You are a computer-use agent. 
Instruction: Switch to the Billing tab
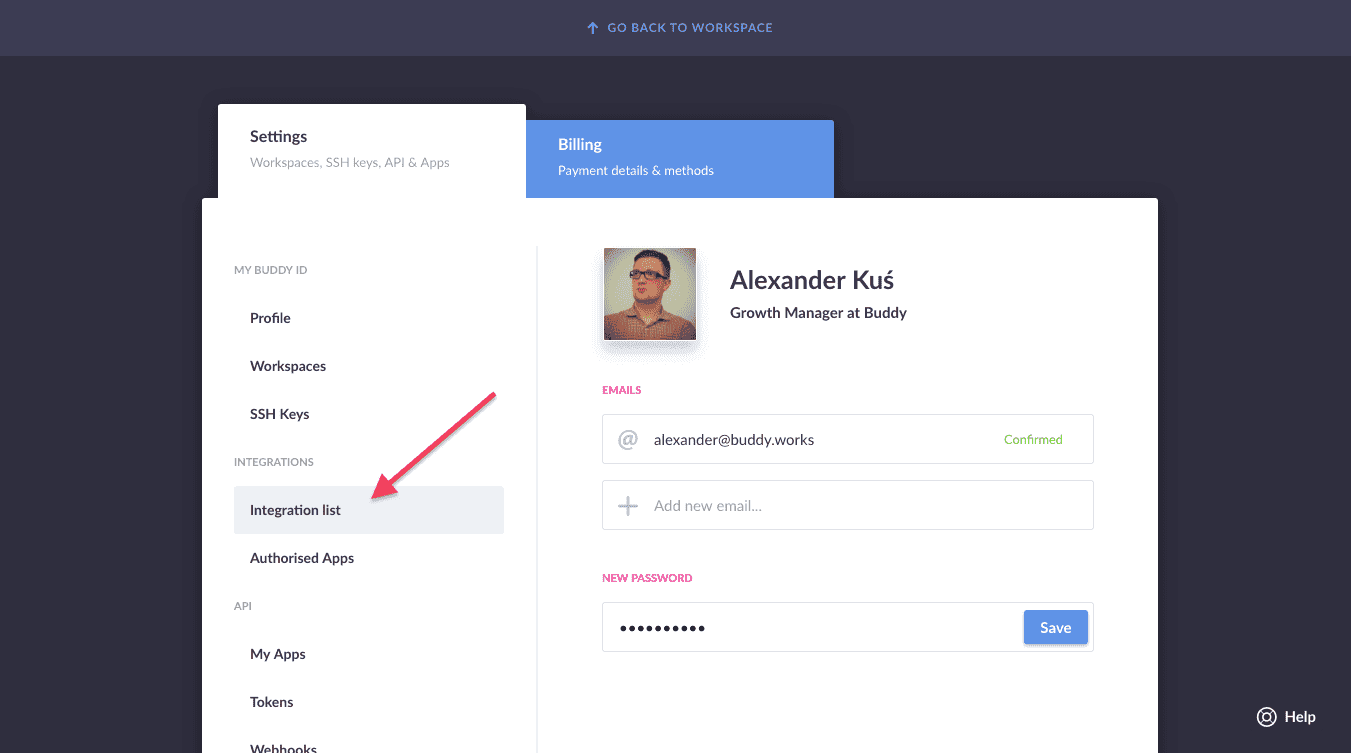(x=680, y=159)
